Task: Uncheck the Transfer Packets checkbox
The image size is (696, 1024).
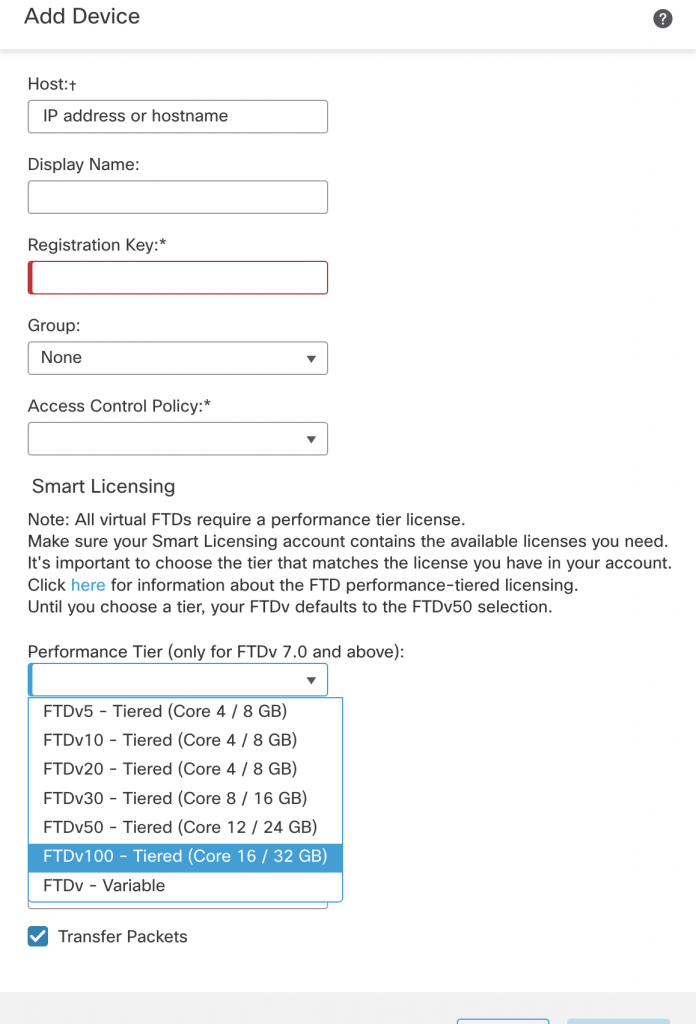Action: click(38, 937)
